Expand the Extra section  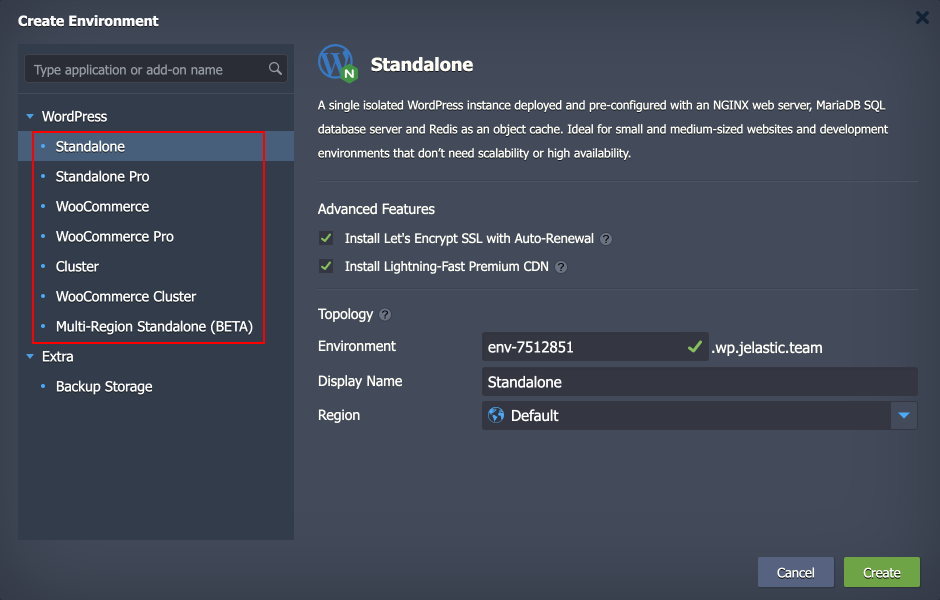(x=29, y=356)
